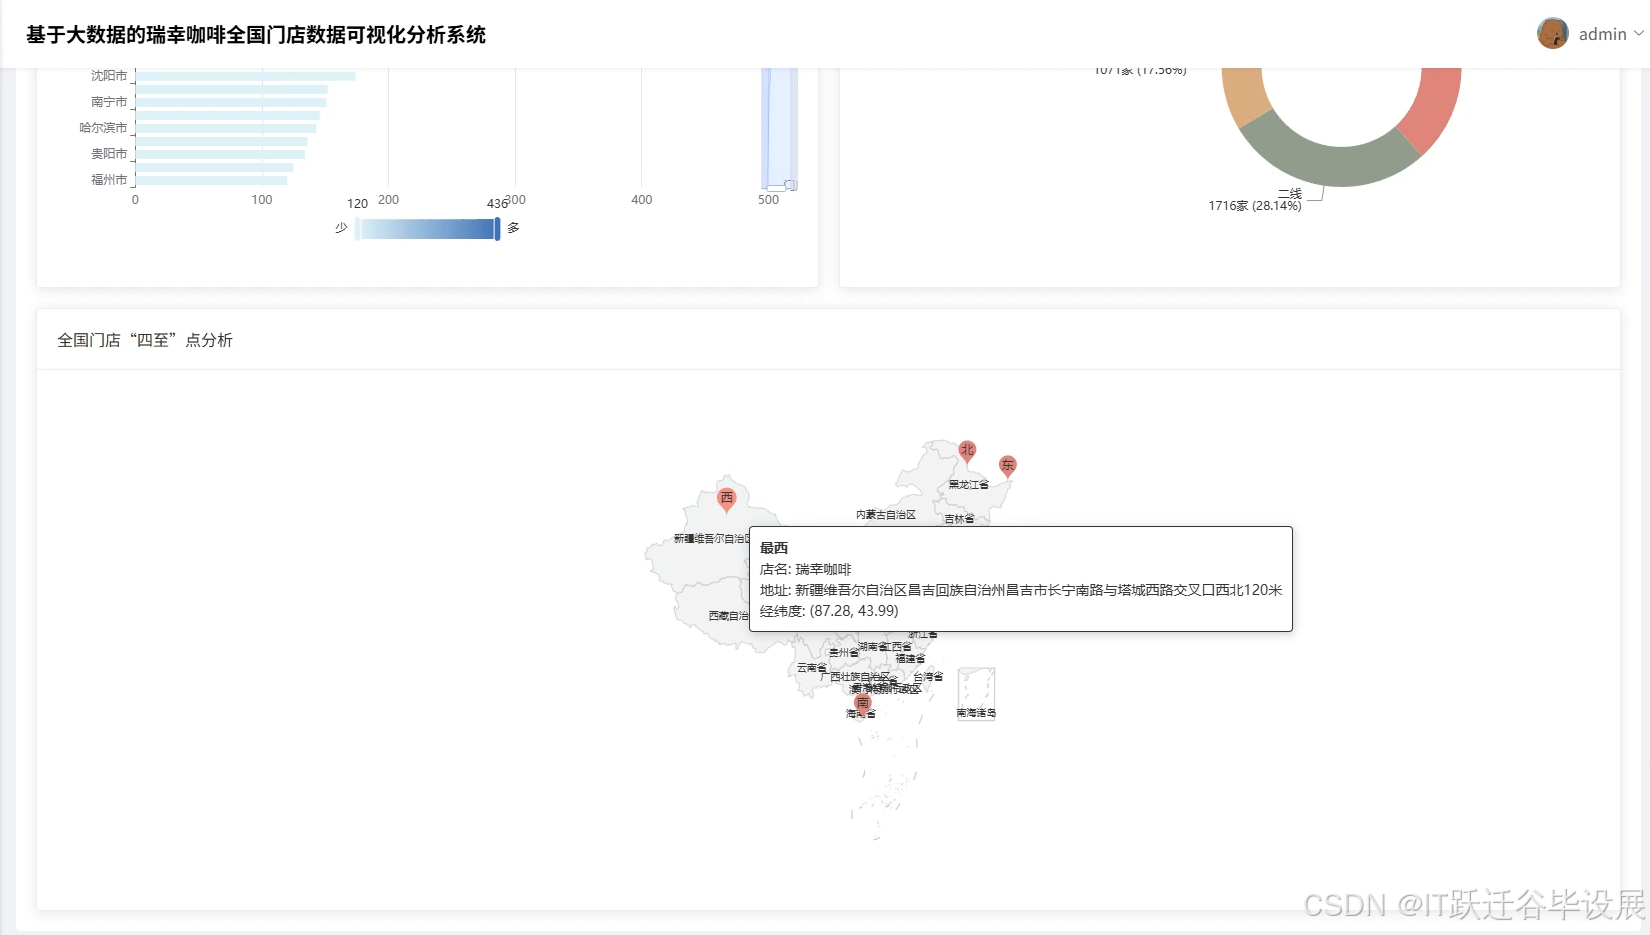This screenshot has height=935, width=1650.
Task: Click the 南宁市 axis label
Action: 109,102
